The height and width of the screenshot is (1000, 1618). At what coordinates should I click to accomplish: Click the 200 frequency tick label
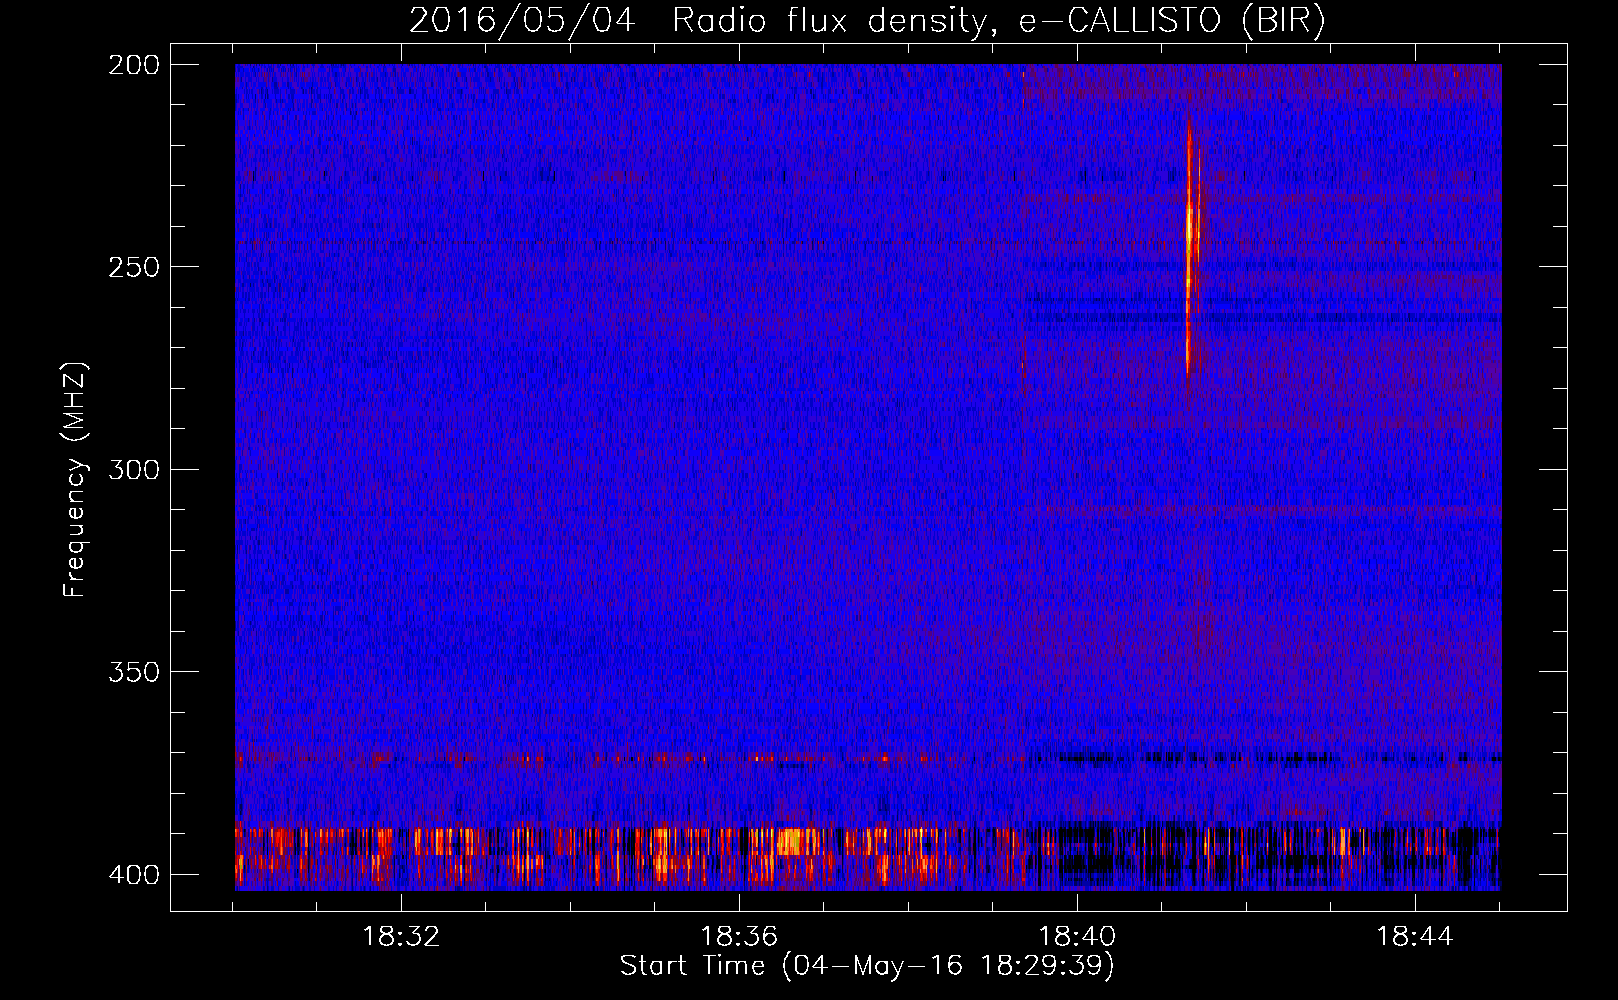(134, 65)
